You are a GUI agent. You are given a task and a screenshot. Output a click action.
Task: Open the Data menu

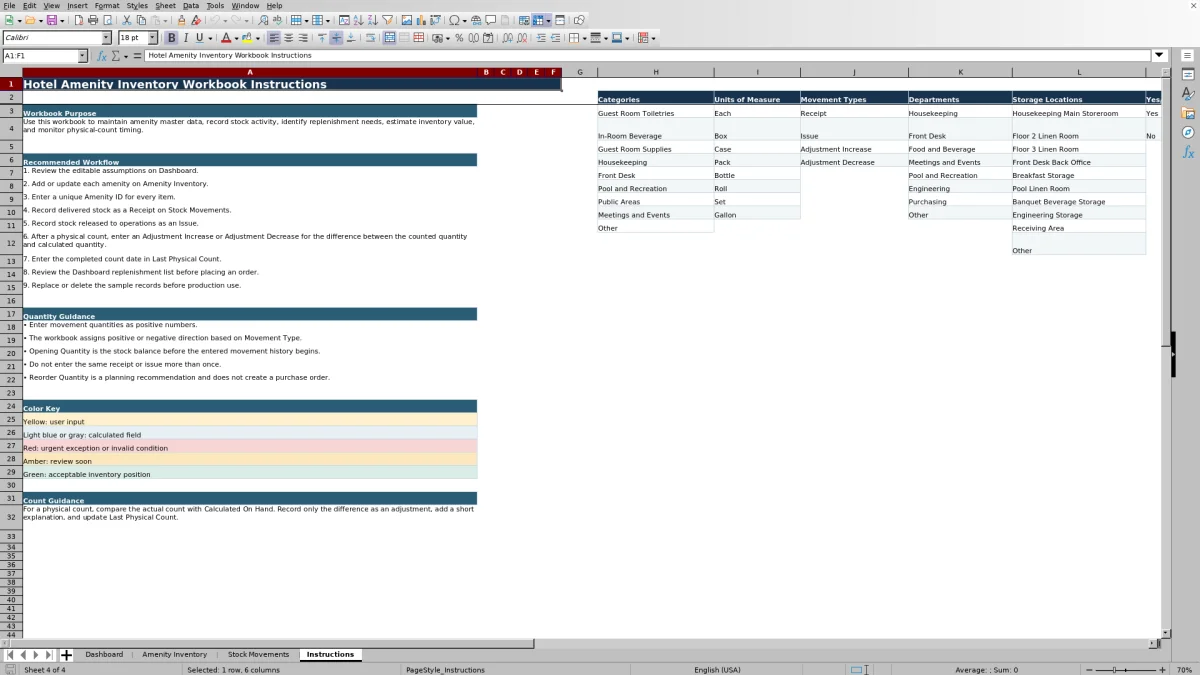[x=191, y=6]
